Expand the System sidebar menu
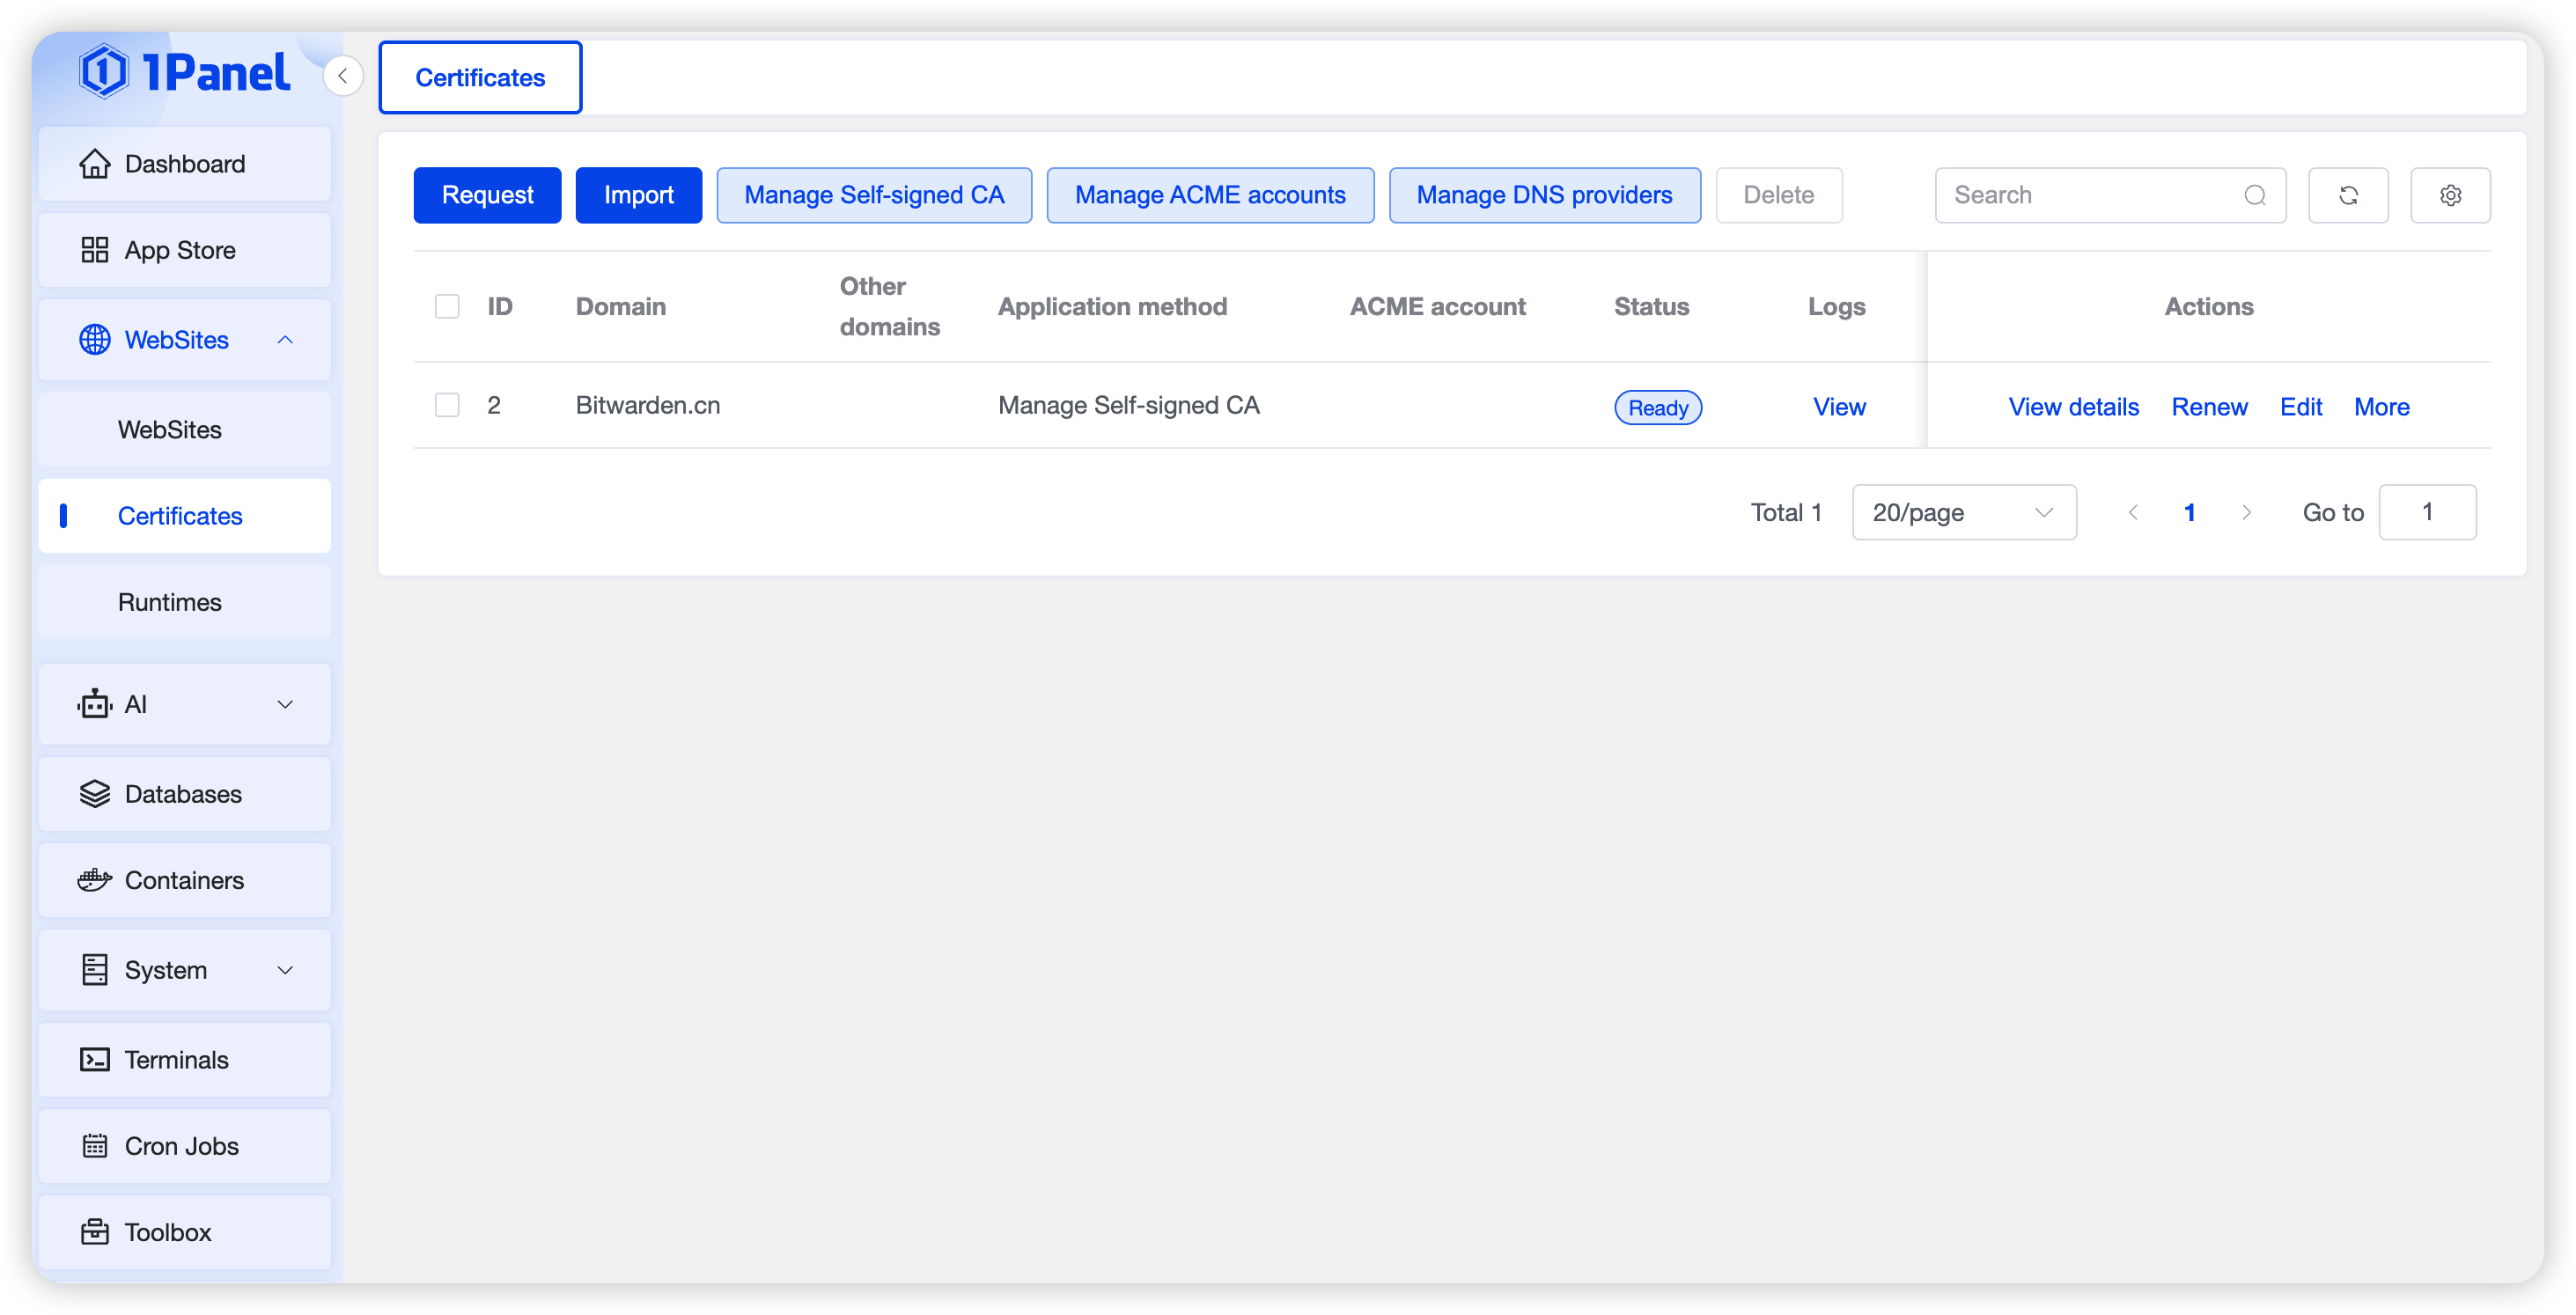Screen dimensions: 2576x1315 tap(285, 970)
